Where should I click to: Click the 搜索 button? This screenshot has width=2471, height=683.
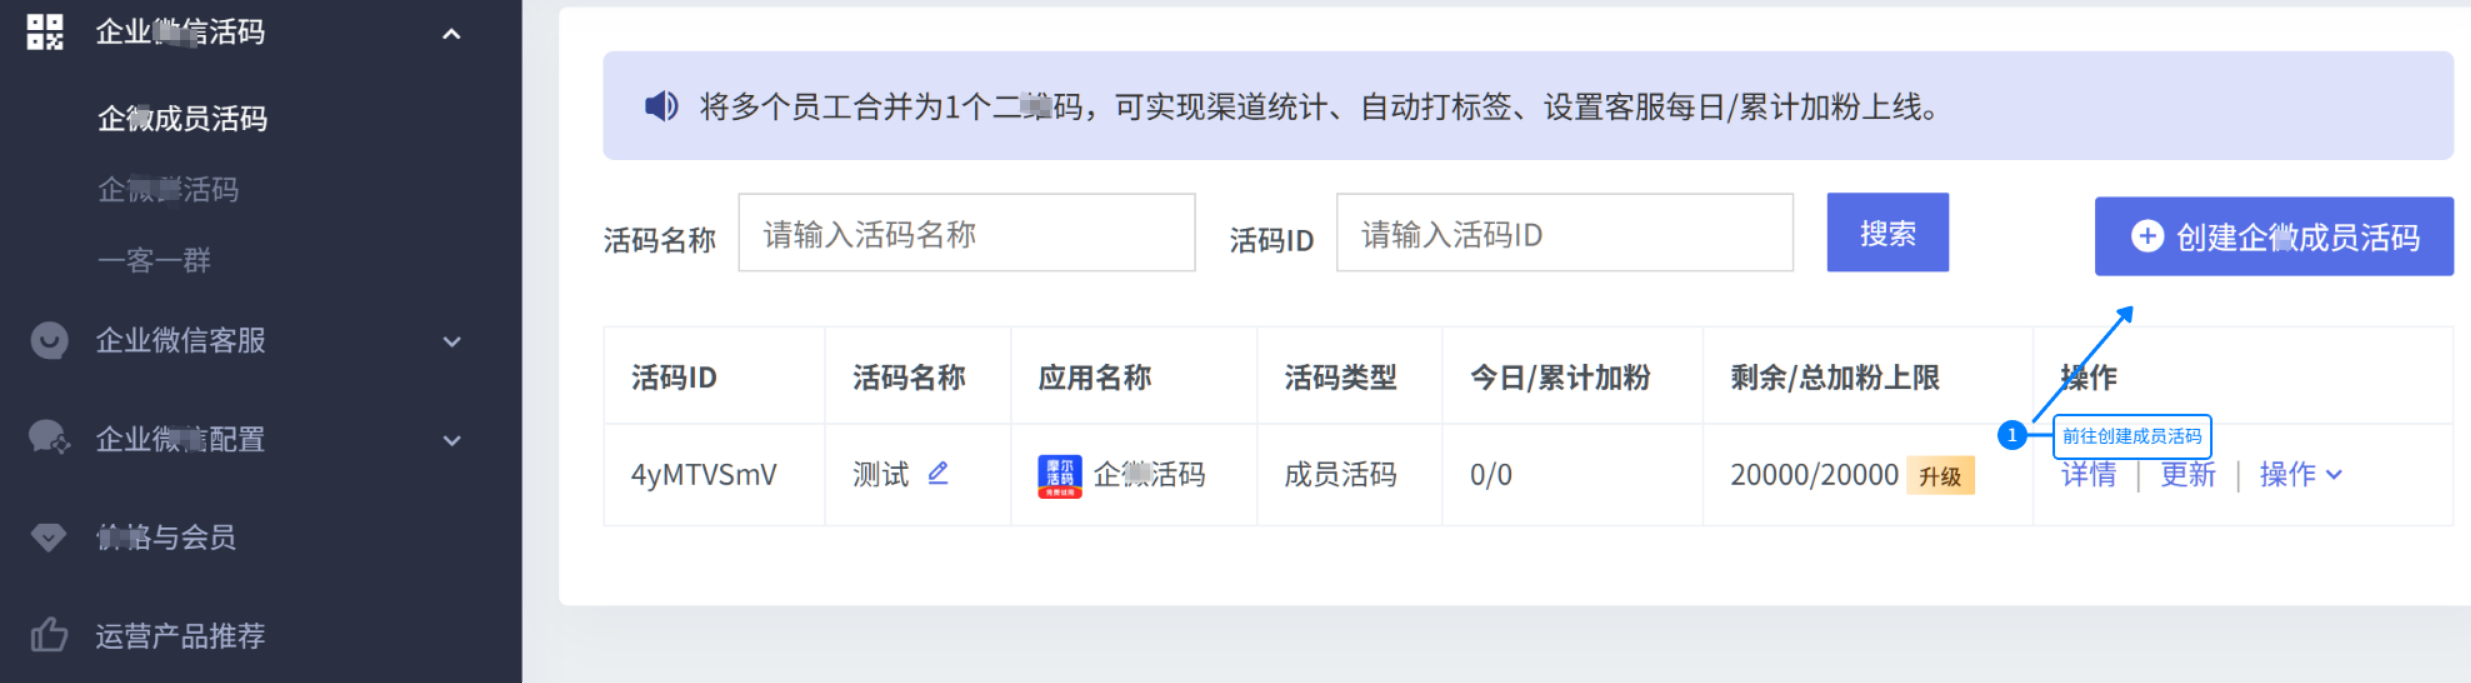click(x=1887, y=232)
